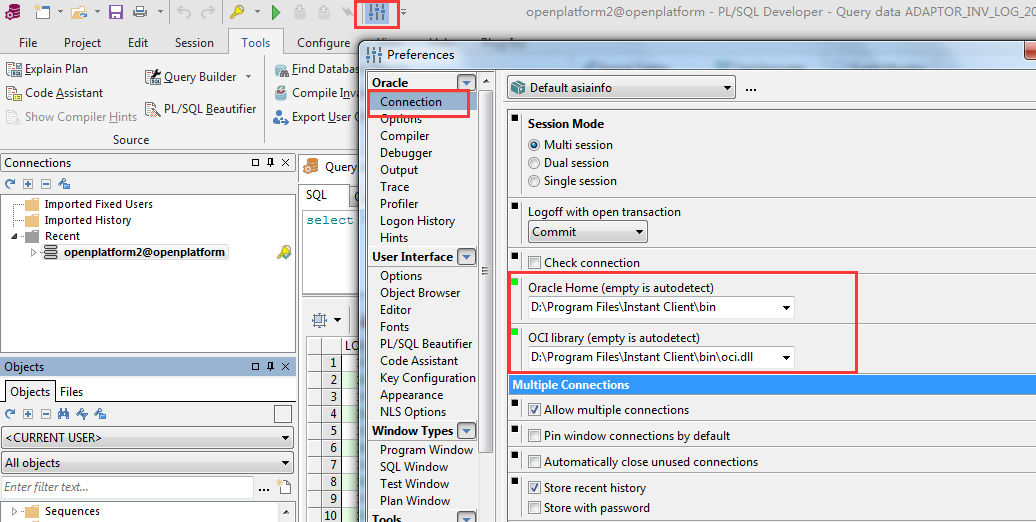The width and height of the screenshot is (1036, 522).
Task: Check Automatically close unused connections
Action: point(535,461)
